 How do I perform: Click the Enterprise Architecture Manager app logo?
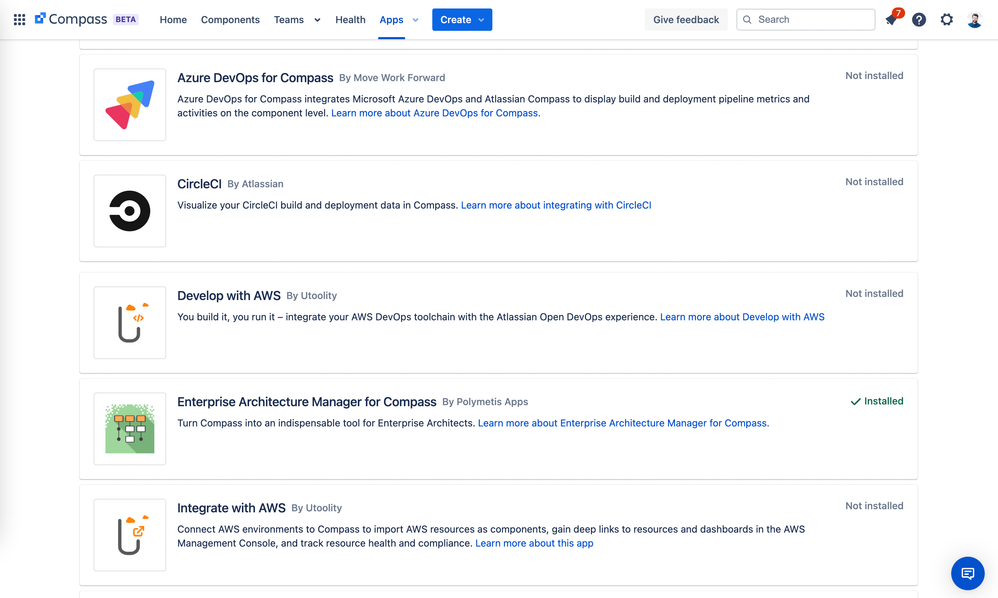click(x=130, y=429)
